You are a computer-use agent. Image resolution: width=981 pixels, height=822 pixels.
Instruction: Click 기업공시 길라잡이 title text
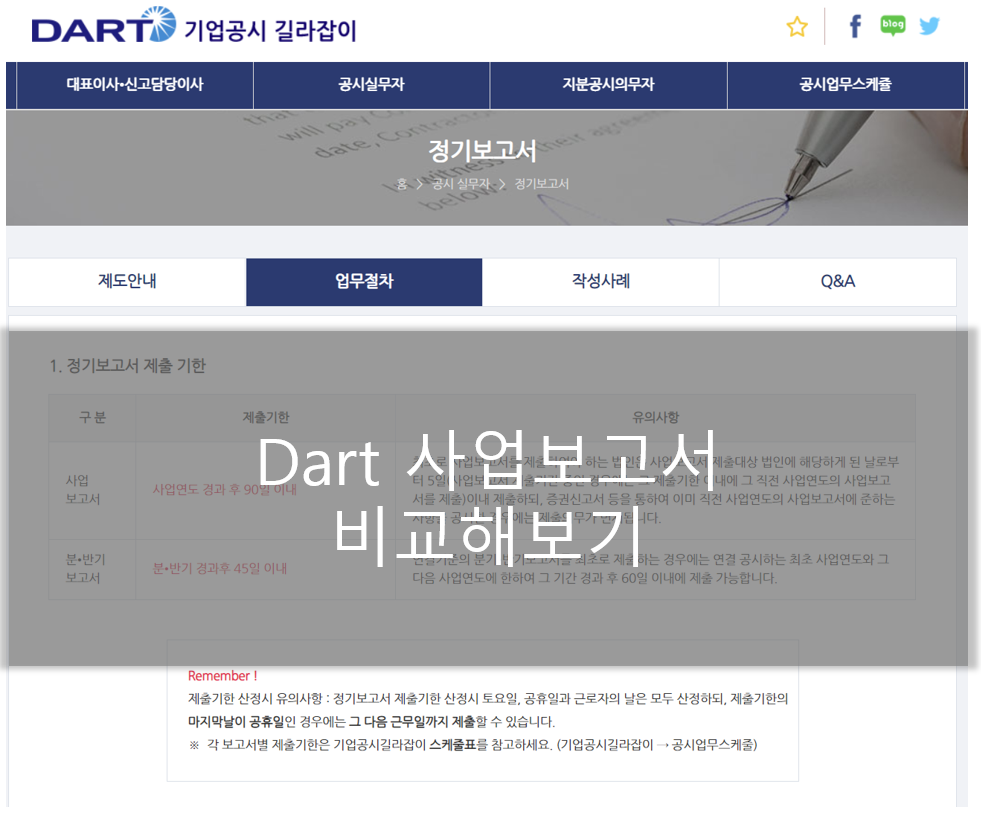pos(270,30)
